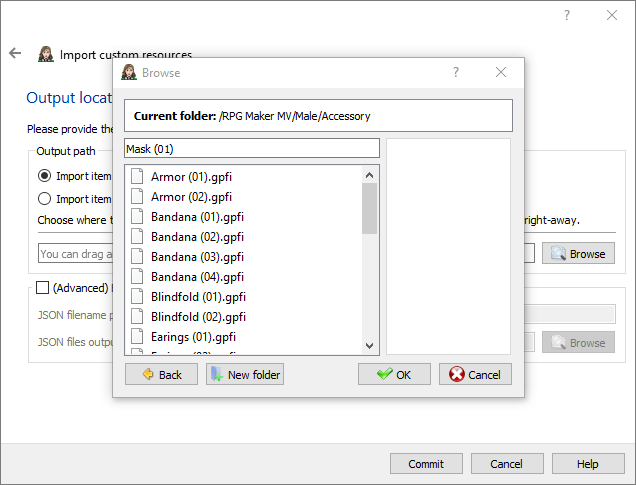Click the file list scroll up arrow

[369, 175]
